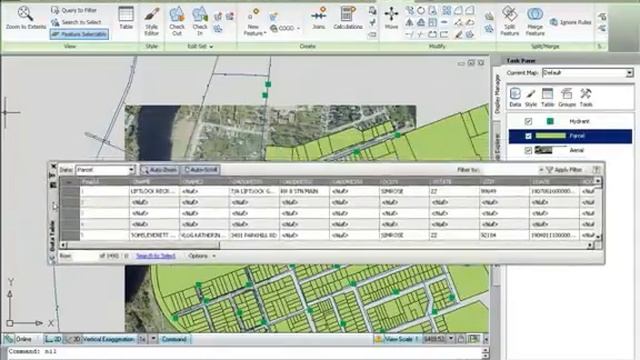Click the Zoom to Extents tool

[26, 18]
